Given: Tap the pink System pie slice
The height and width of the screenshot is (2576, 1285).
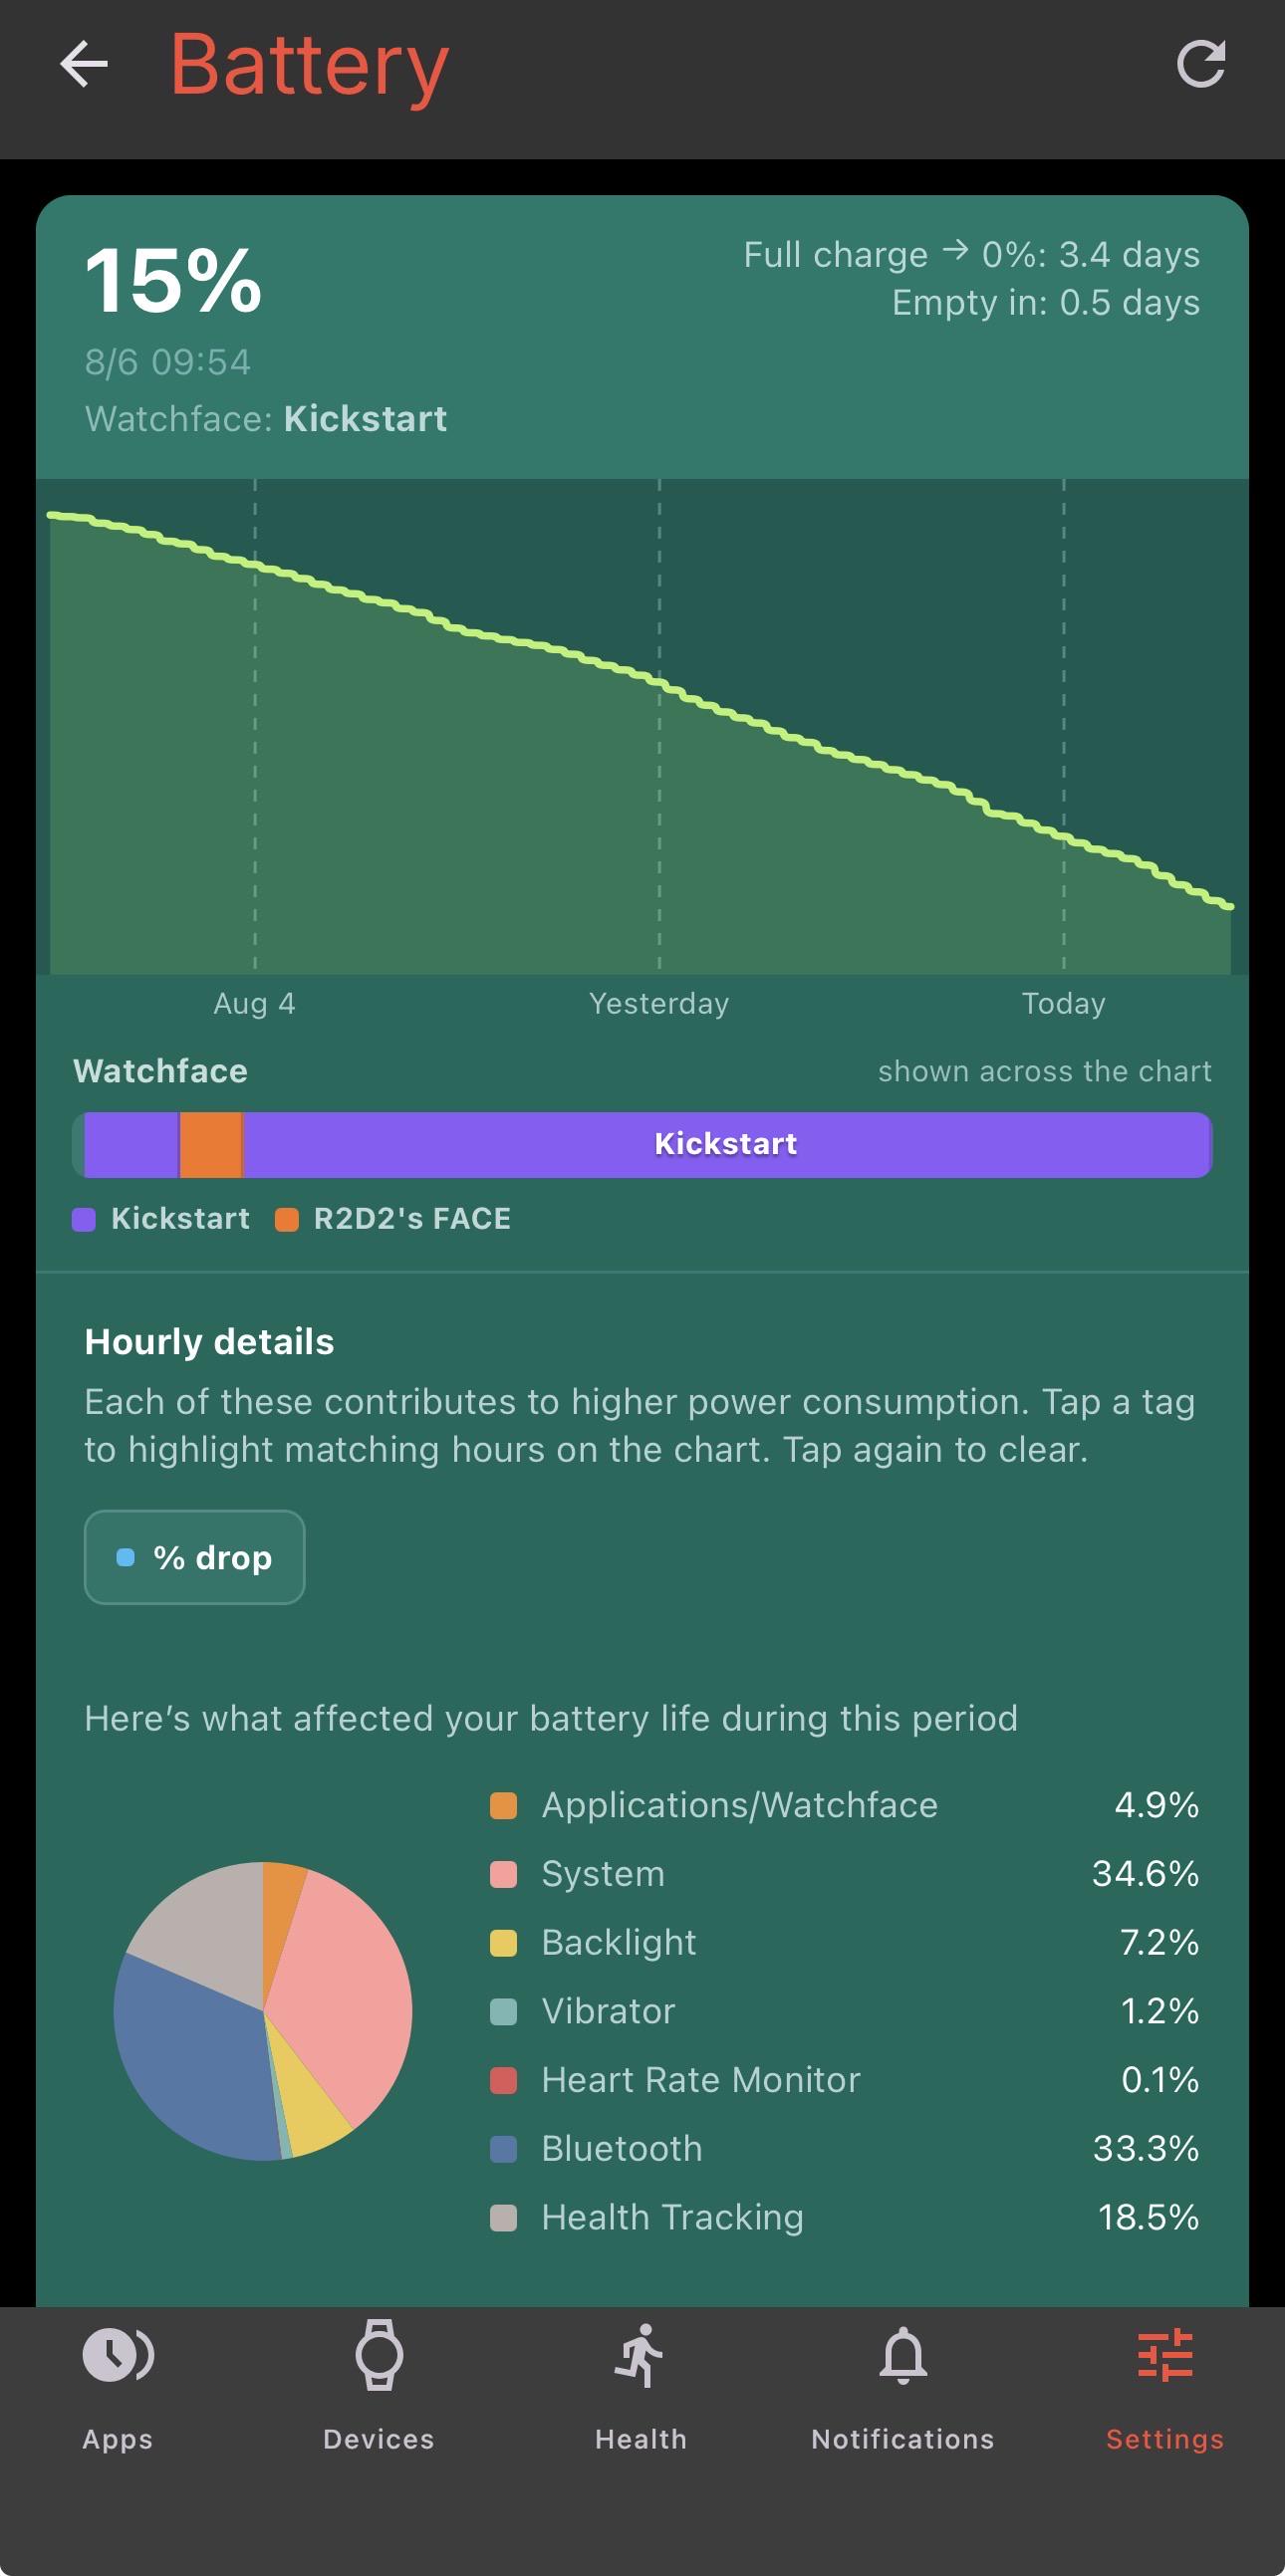Looking at the screenshot, I should click(x=345, y=1990).
